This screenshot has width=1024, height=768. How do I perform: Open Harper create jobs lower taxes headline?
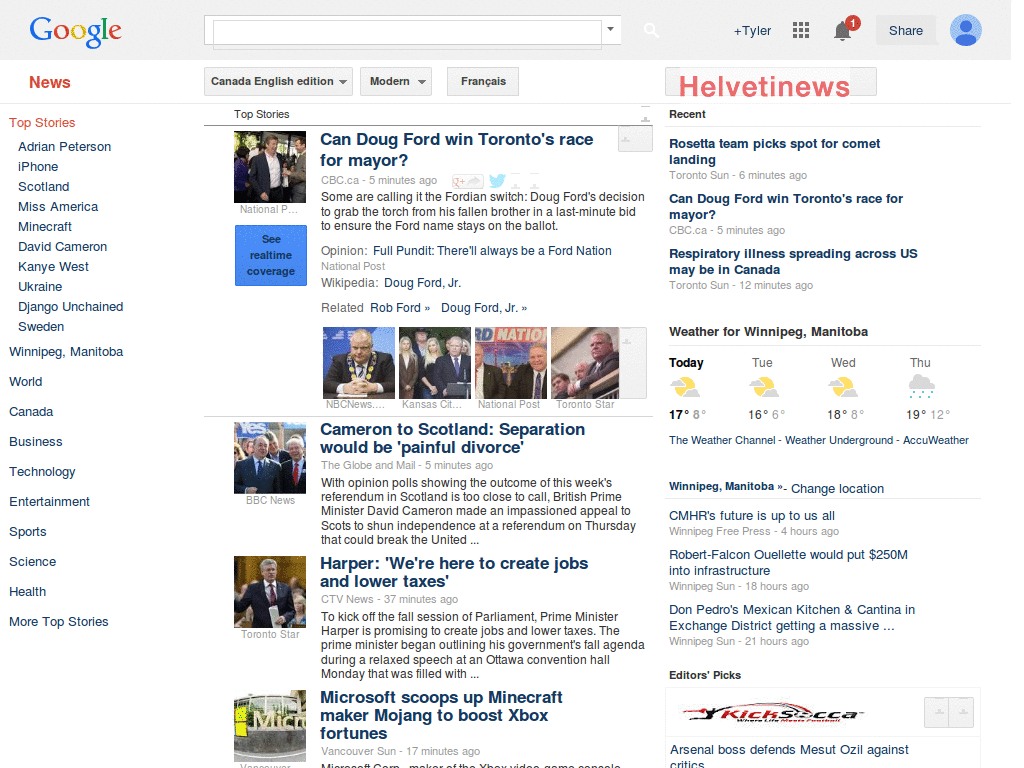(x=454, y=572)
